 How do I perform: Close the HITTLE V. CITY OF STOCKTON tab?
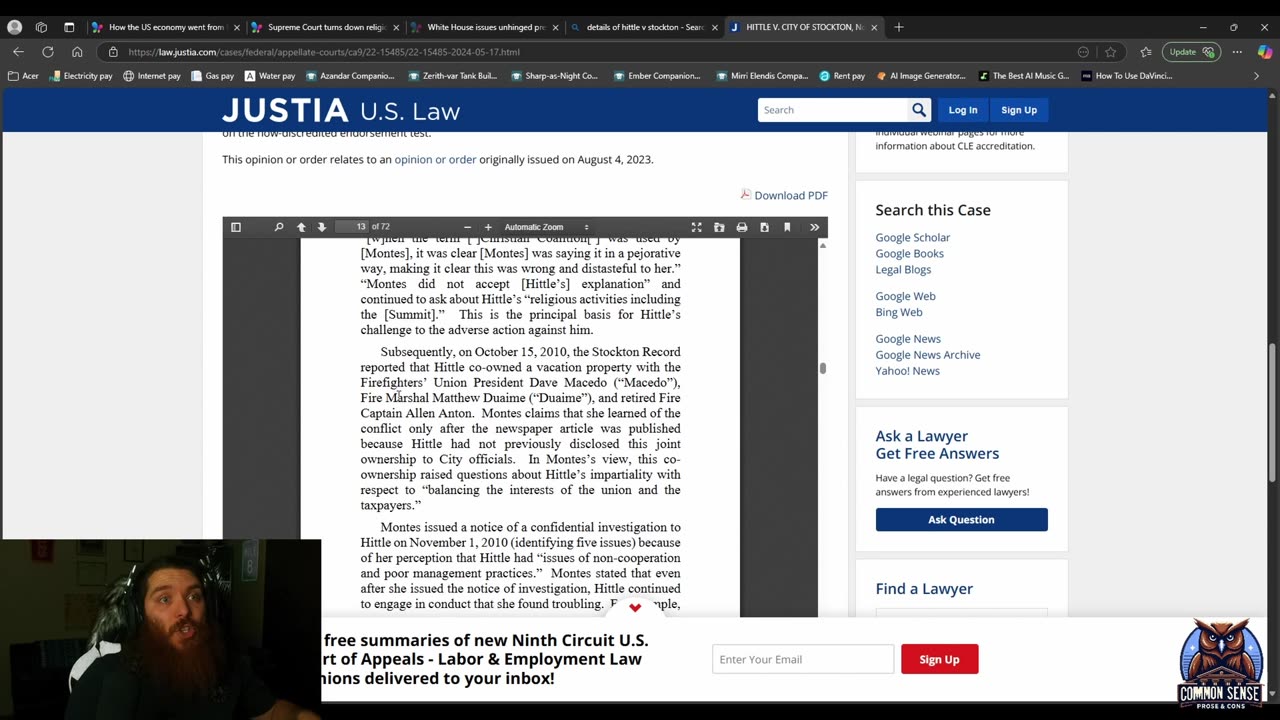[874, 27]
